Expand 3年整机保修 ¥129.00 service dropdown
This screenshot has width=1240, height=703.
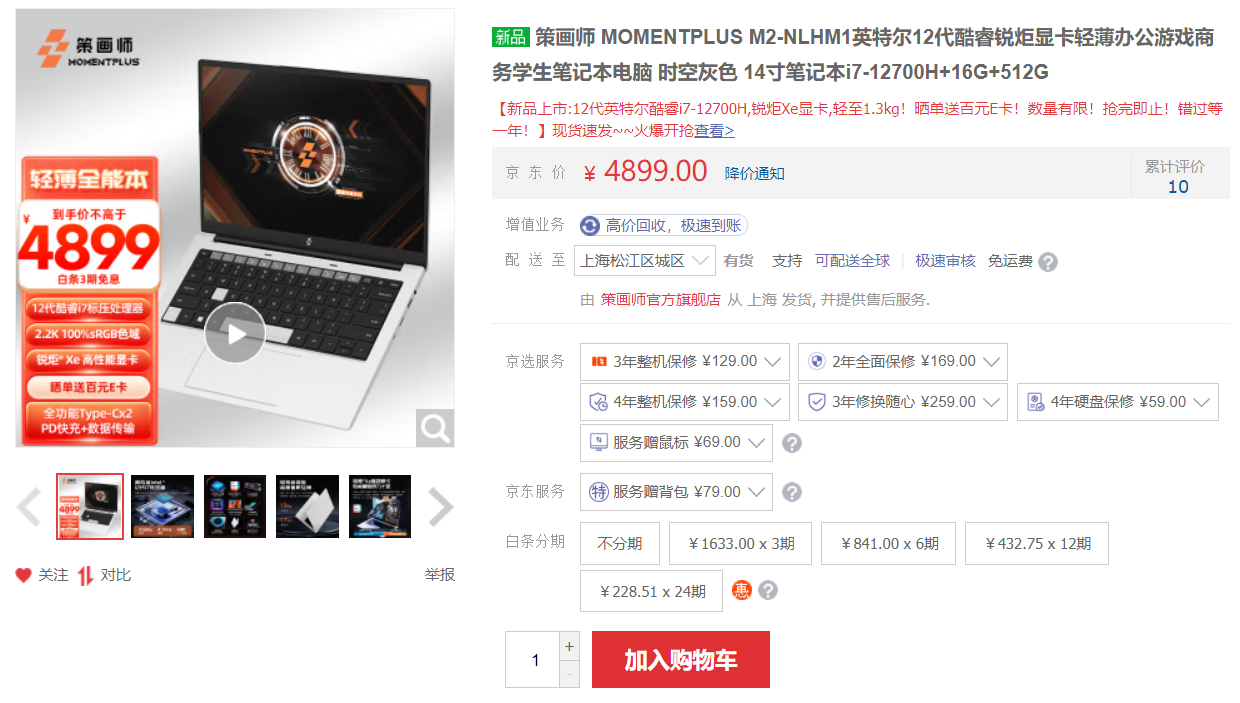[685, 362]
